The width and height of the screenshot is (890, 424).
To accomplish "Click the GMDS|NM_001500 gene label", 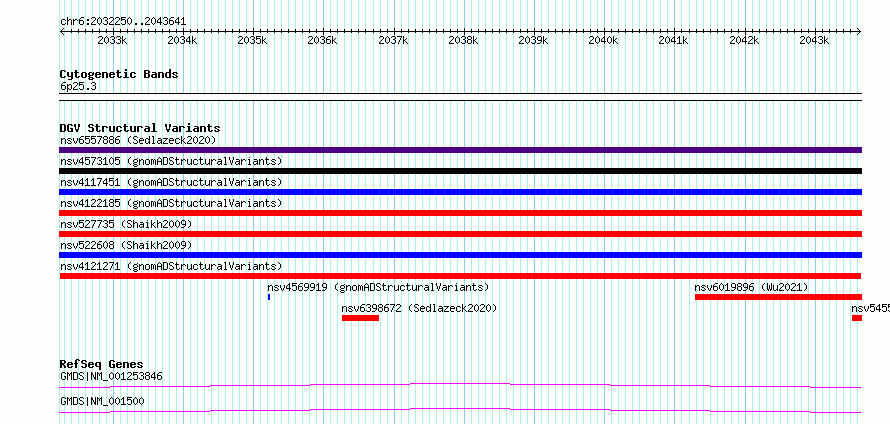I will [102, 401].
